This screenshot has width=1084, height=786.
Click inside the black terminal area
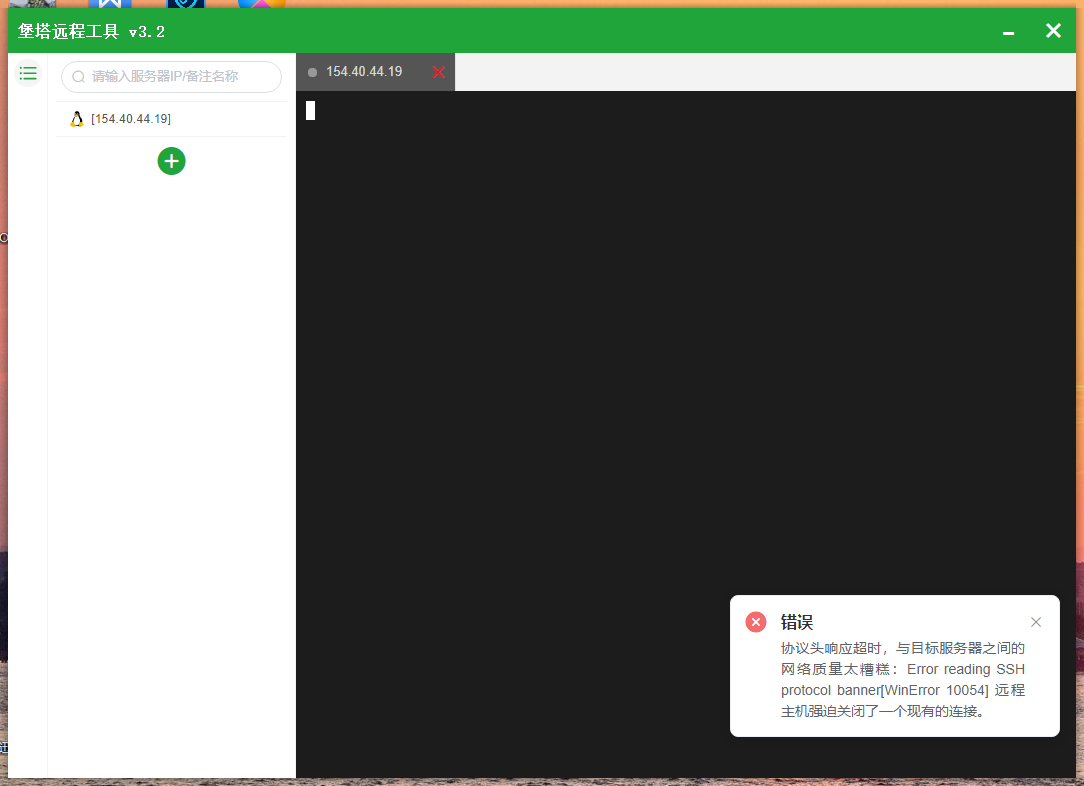coord(686,434)
